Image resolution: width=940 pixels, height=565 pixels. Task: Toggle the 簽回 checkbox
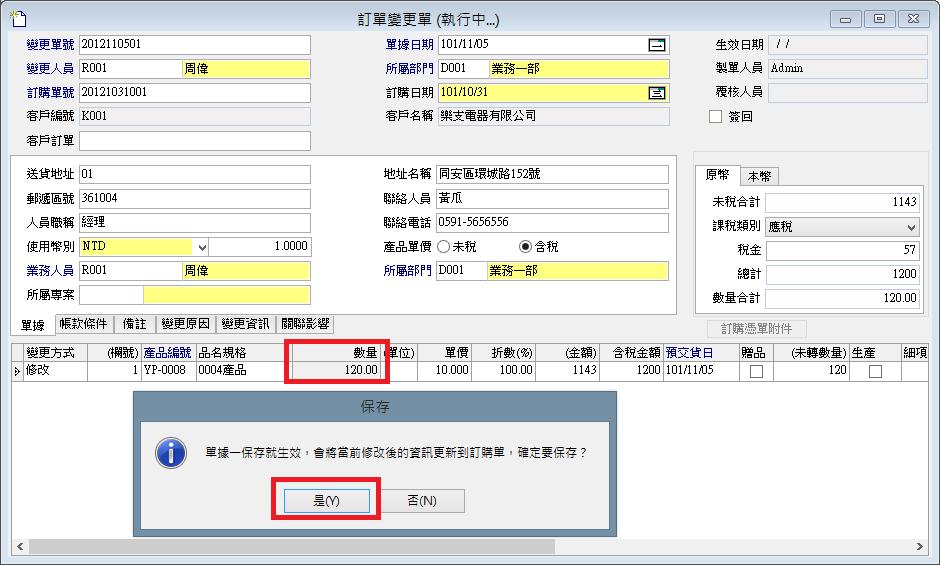pos(715,117)
